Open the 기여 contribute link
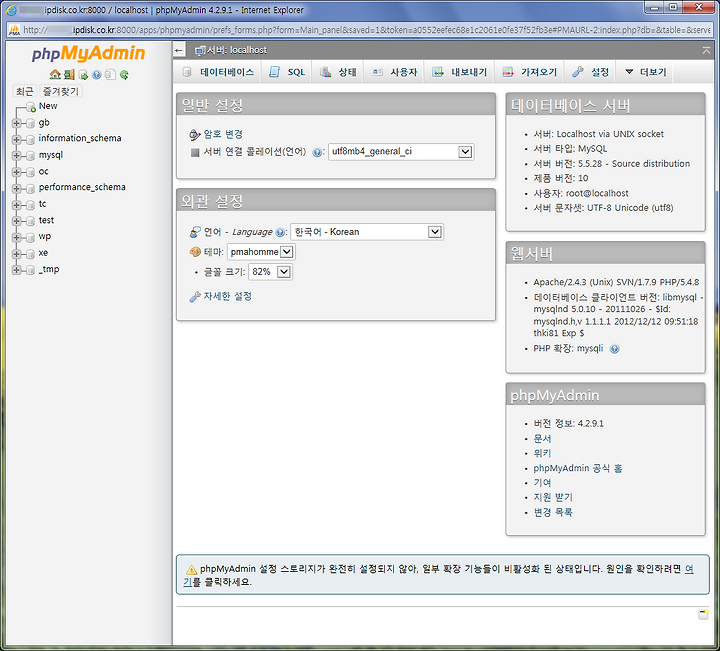 pyautogui.click(x=542, y=483)
